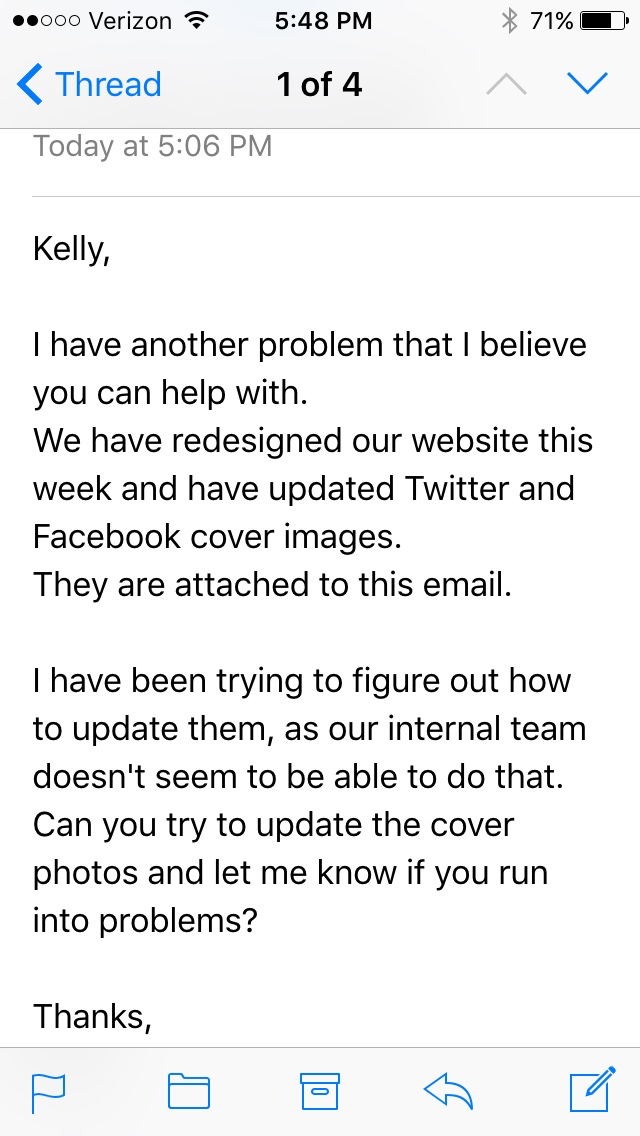Go to next message with down arrow
The height and width of the screenshot is (1136, 640).
pyautogui.click(x=586, y=85)
